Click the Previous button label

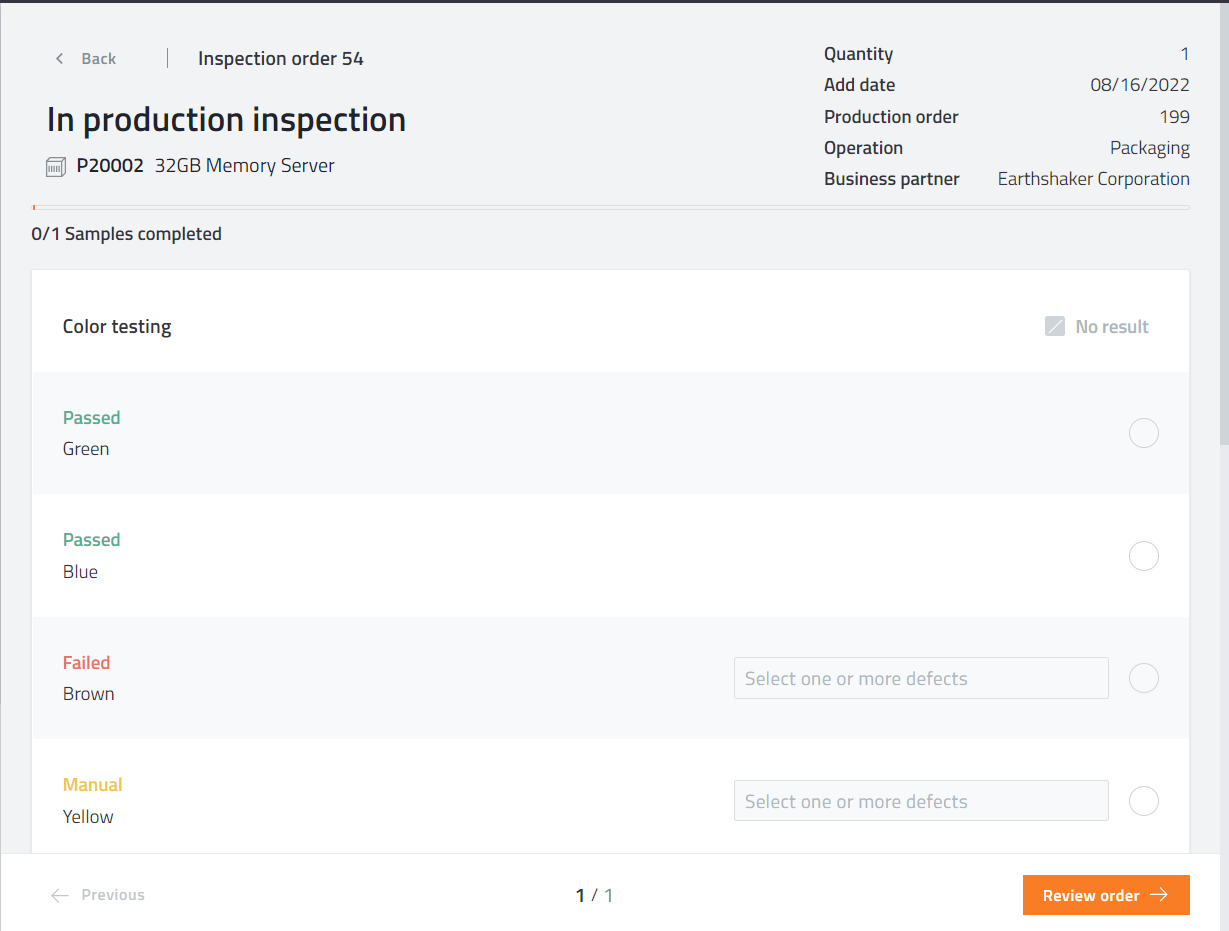tap(113, 895)
